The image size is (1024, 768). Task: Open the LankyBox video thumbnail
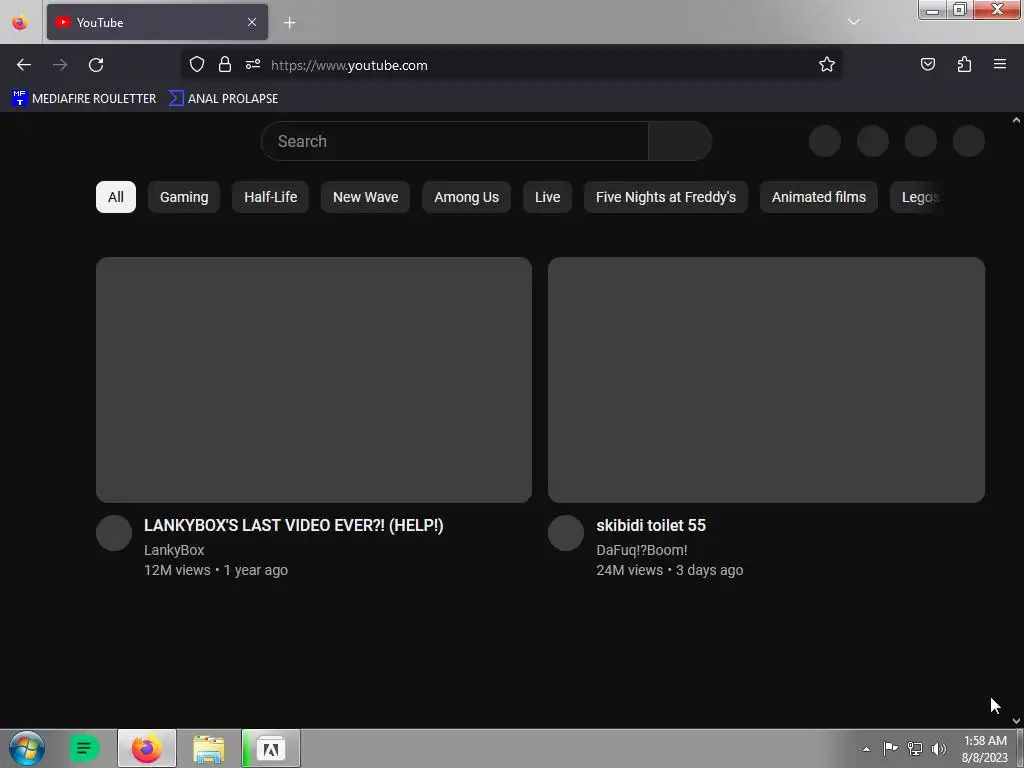coord(313,379)
